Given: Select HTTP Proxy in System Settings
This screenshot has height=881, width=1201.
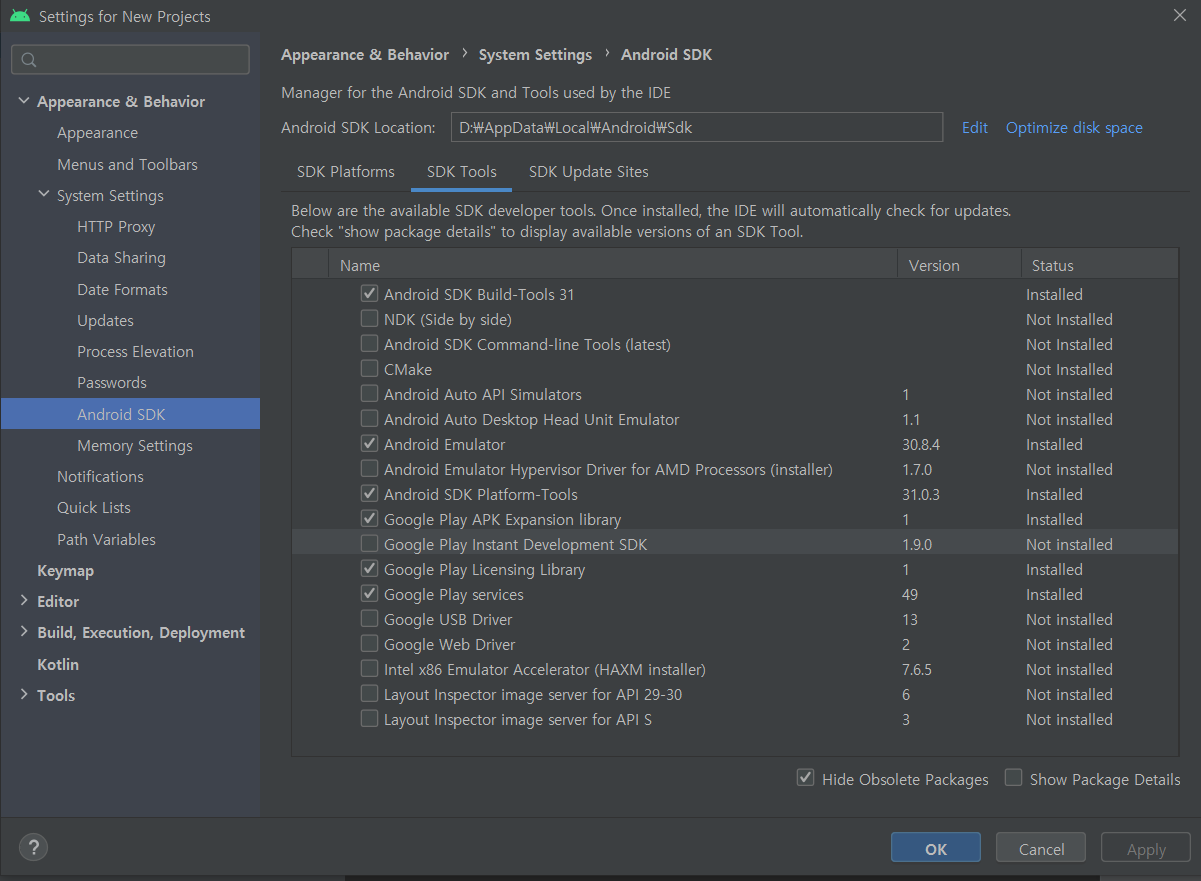Looking at the screenshot, I should point(116,226).
